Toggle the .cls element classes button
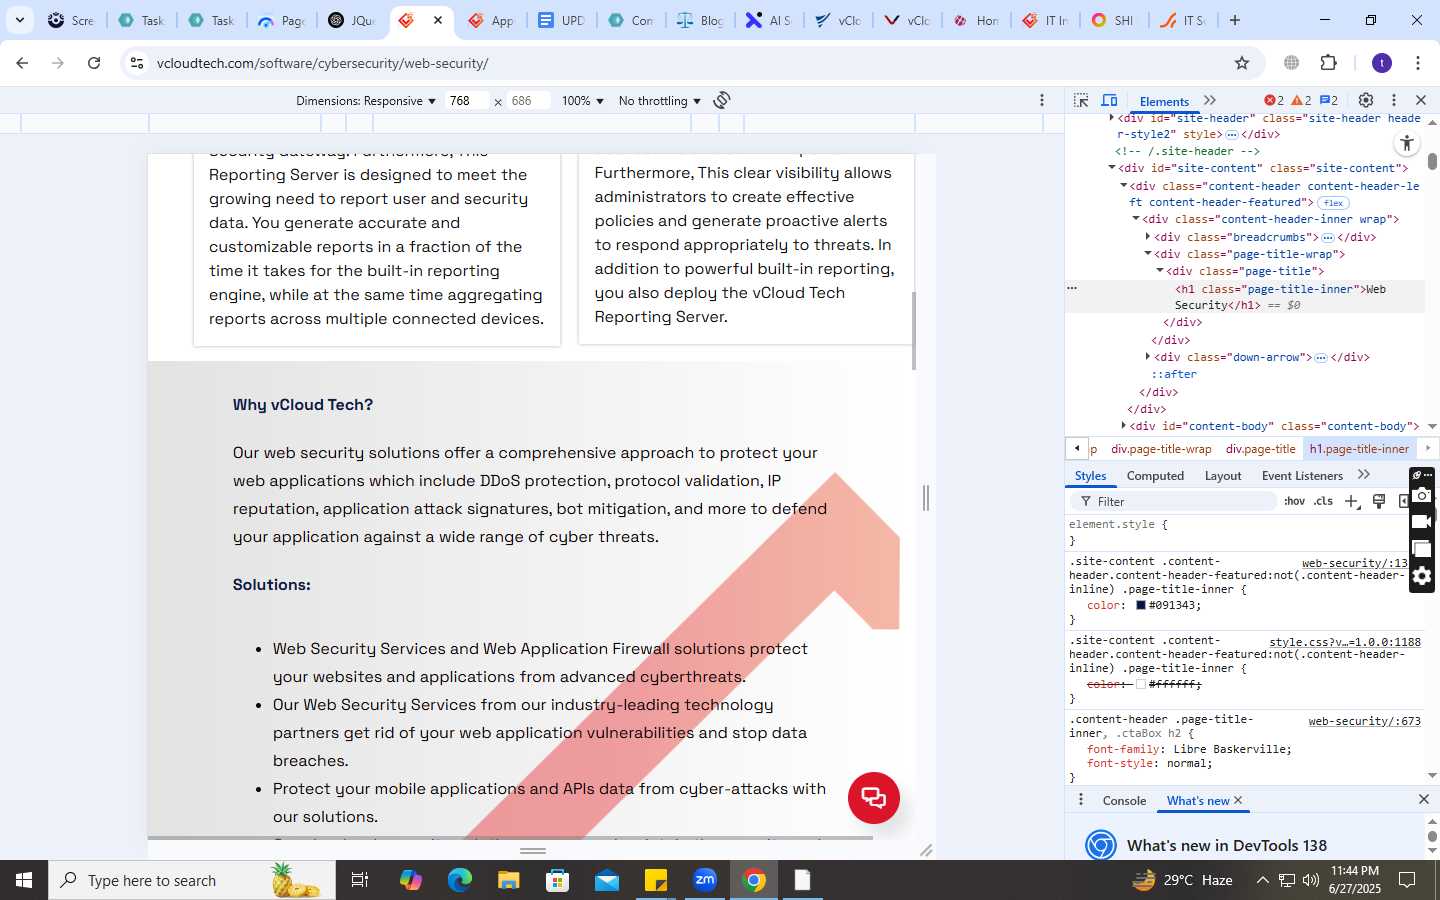 pos(1324,501)
